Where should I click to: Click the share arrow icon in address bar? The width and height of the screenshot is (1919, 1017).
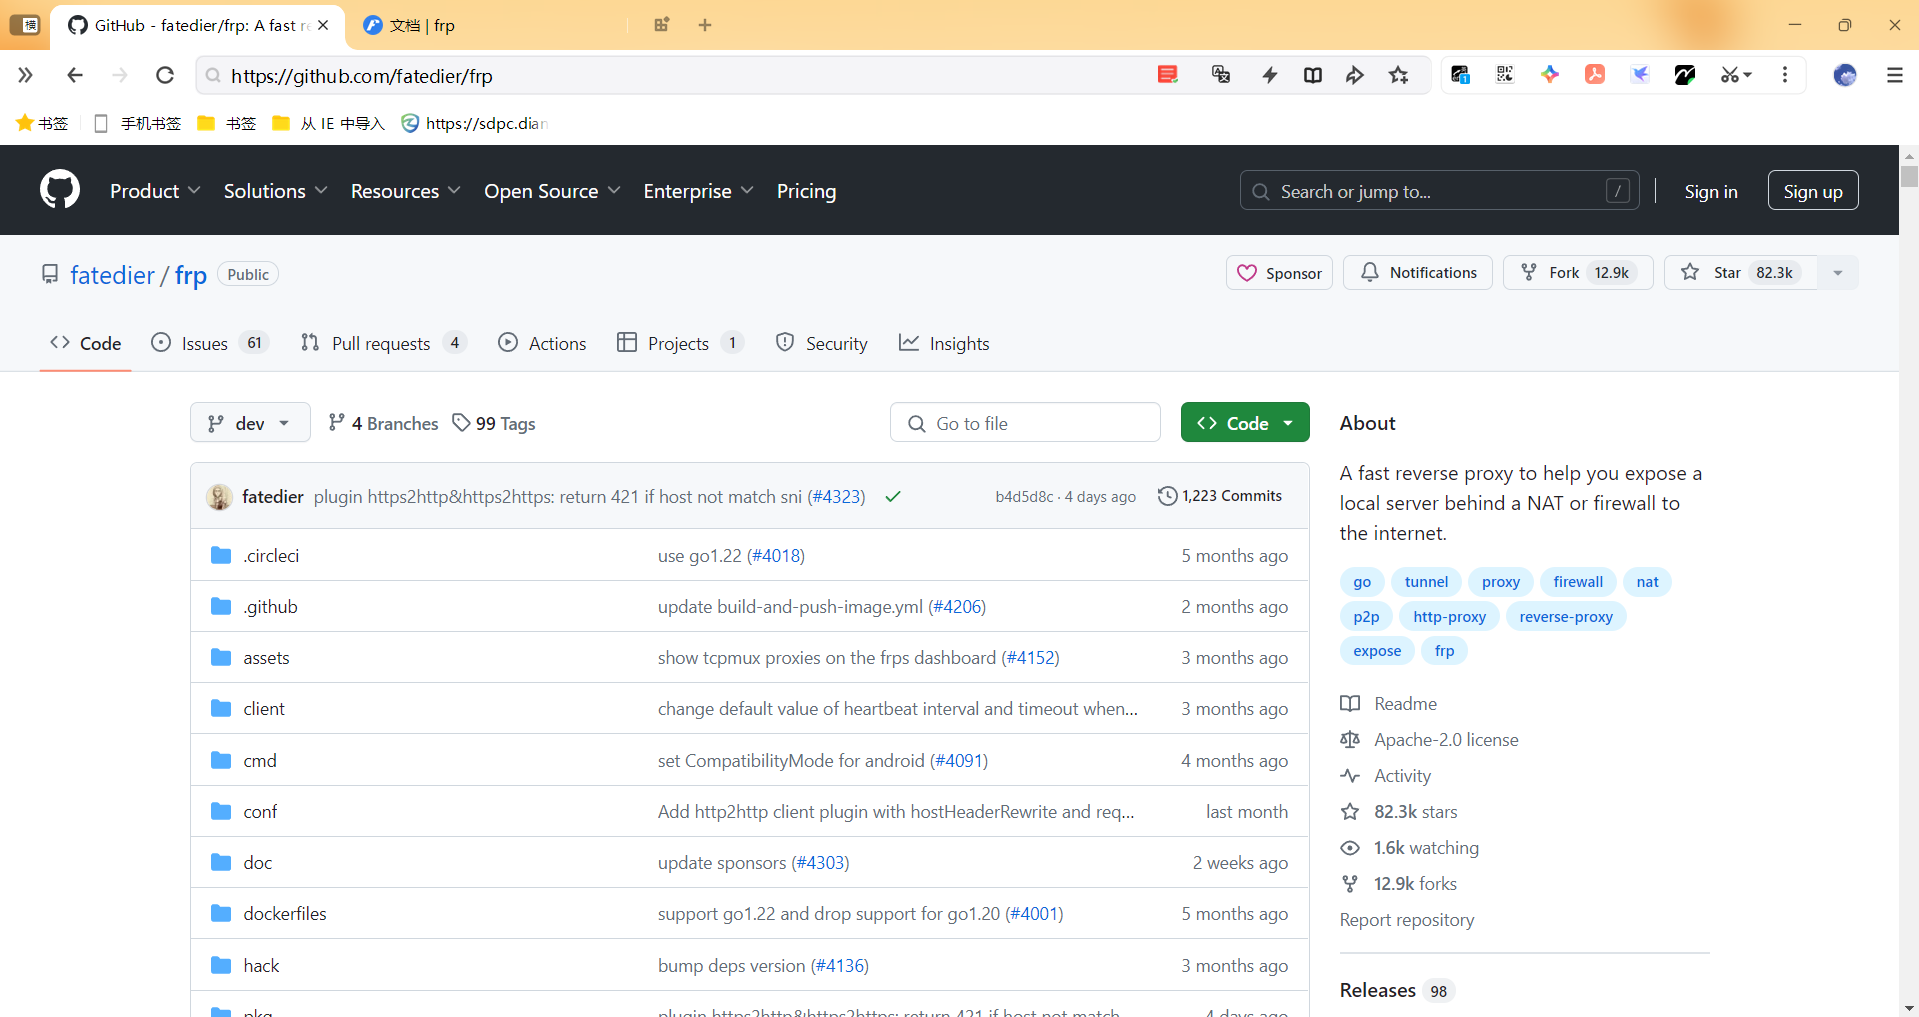(x=1355, y=75)
